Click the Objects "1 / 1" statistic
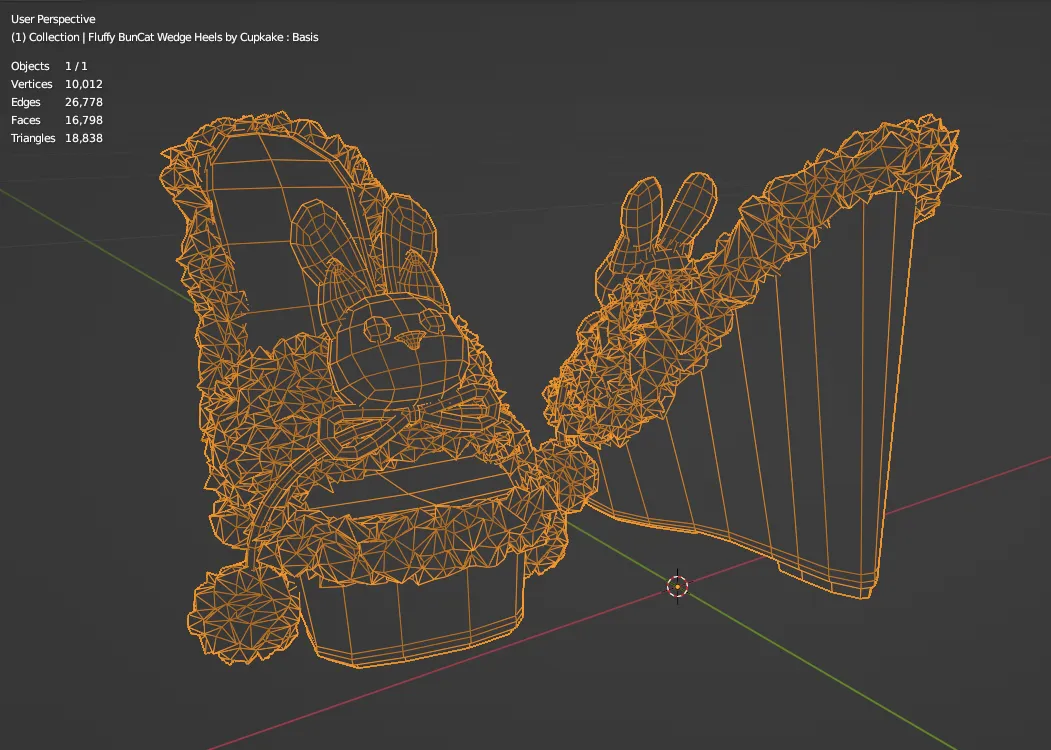The image size is (1051, 750). pyautogui.click(x=76, y=66)
